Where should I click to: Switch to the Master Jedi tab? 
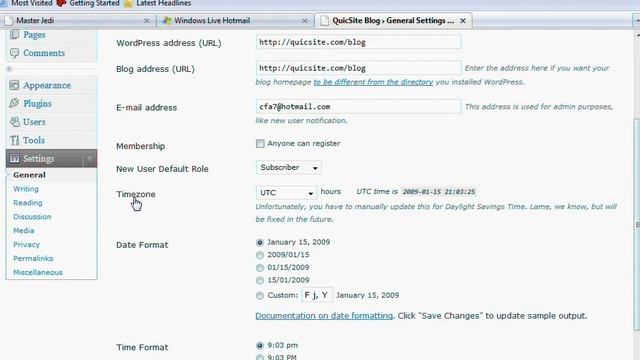[x=78, y=21]
